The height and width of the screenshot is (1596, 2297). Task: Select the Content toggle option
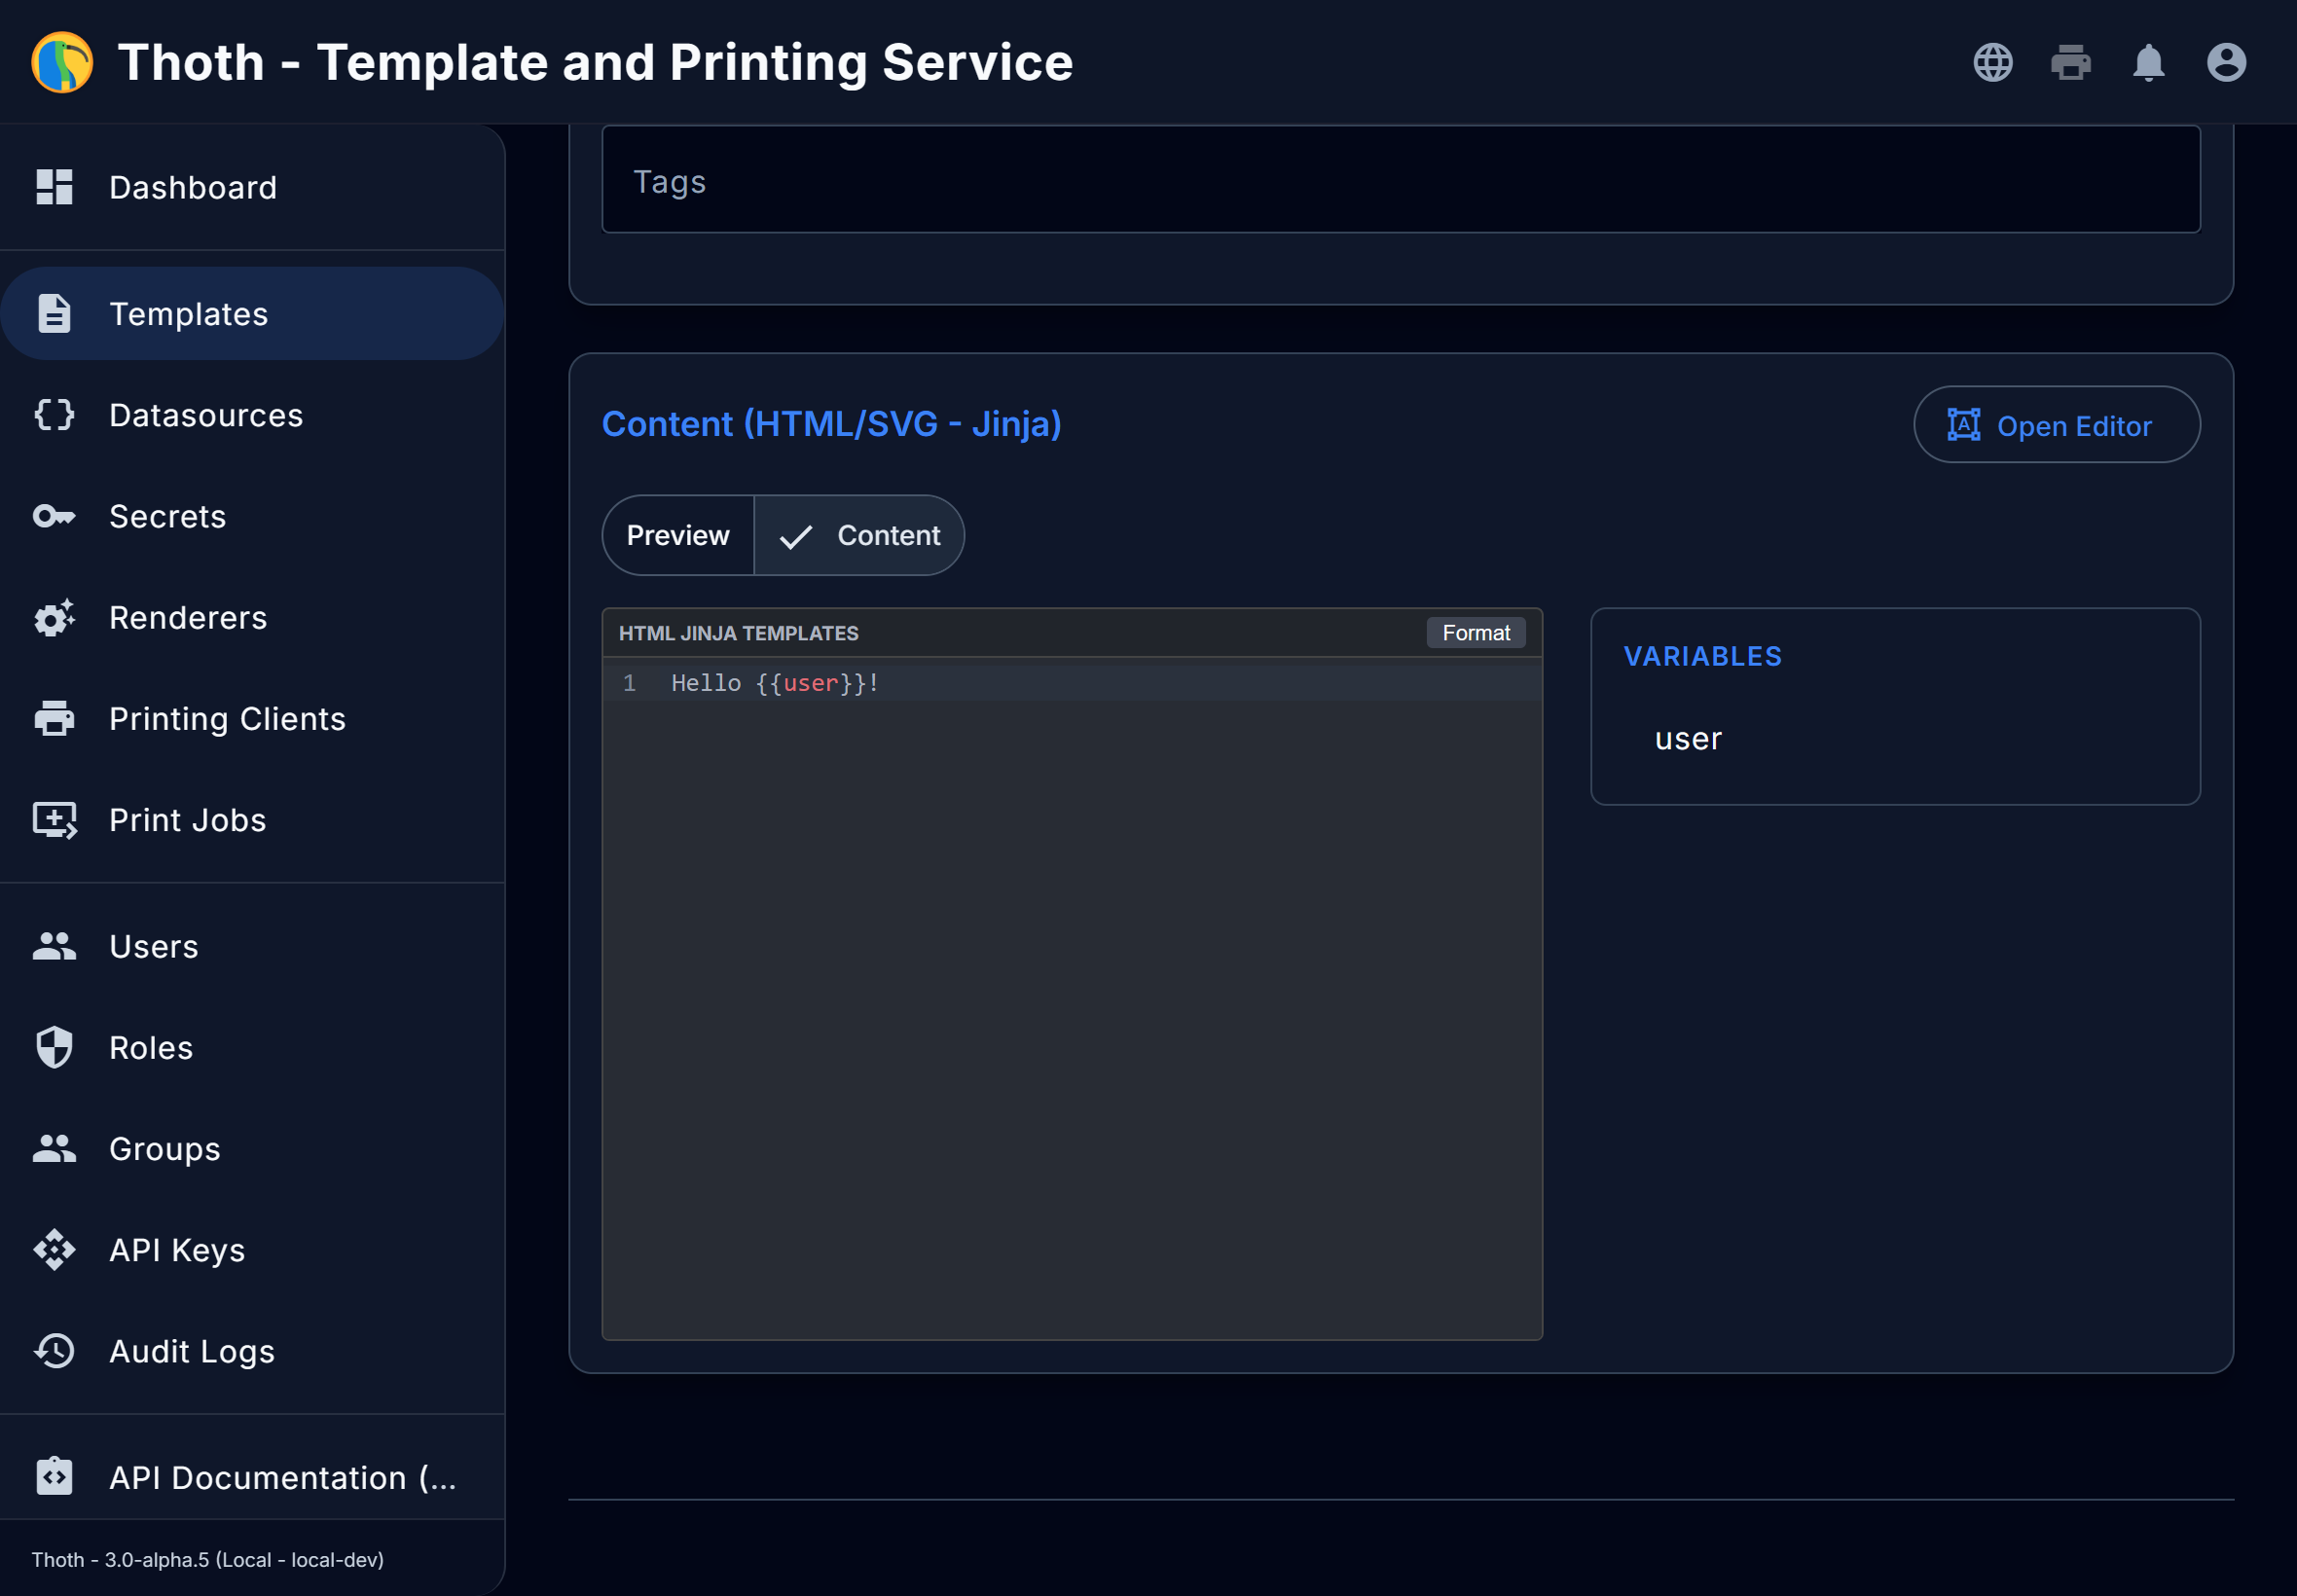859,535
